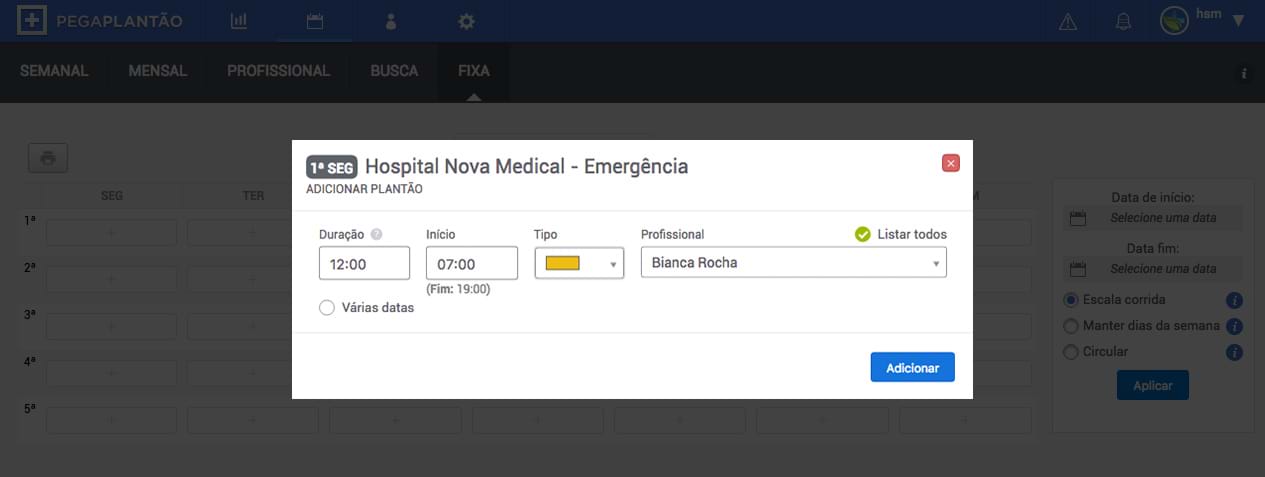This screenshot has width=1265, height=477.
Task: Open the alert warning triangle icon
Action: [1068, 21]
